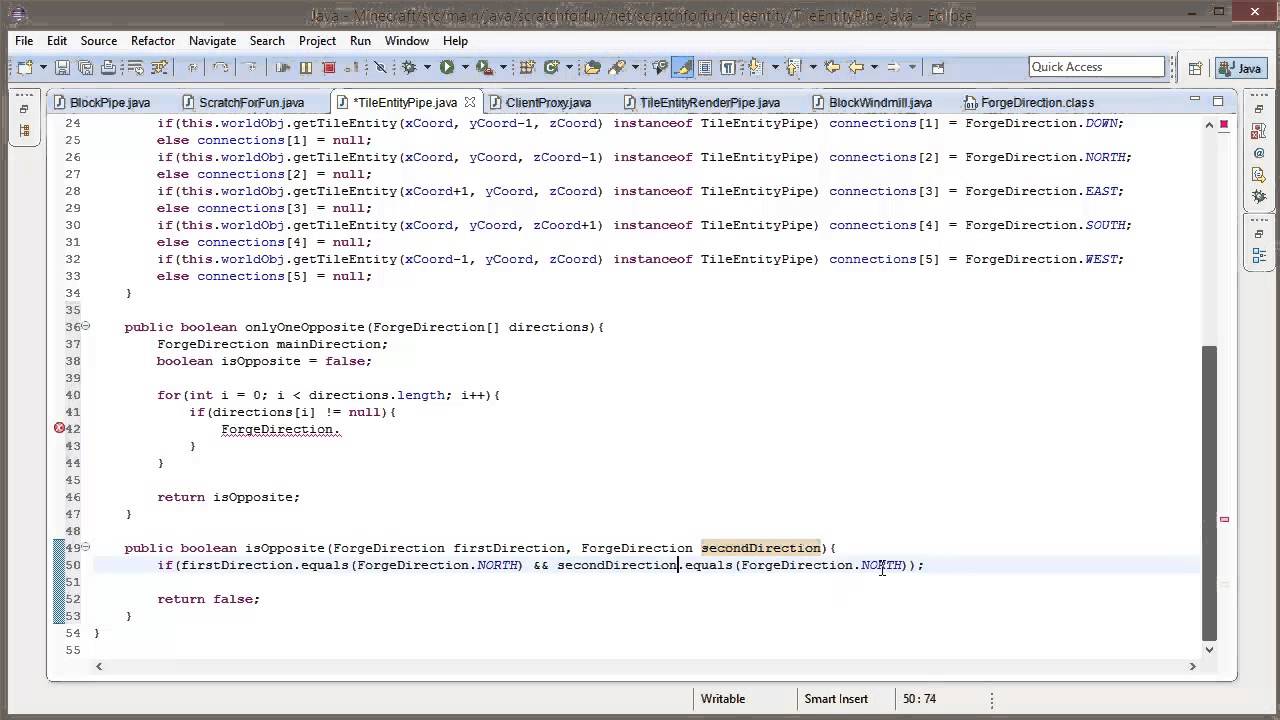This screenshot has height=720, width=1280.
Task: Open the External Tools dropdown arrow
Action: (503, 67)
